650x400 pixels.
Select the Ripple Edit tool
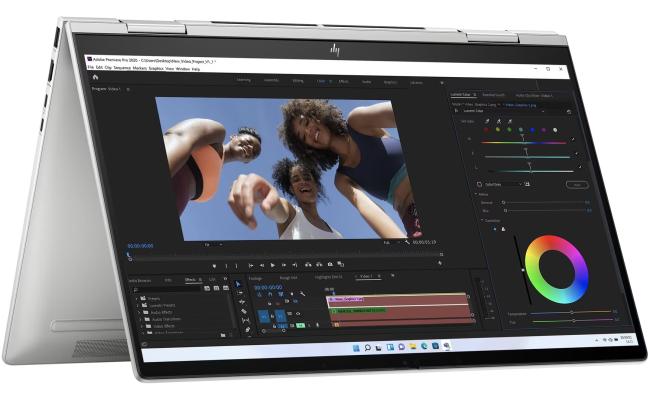tap(243, 302)
